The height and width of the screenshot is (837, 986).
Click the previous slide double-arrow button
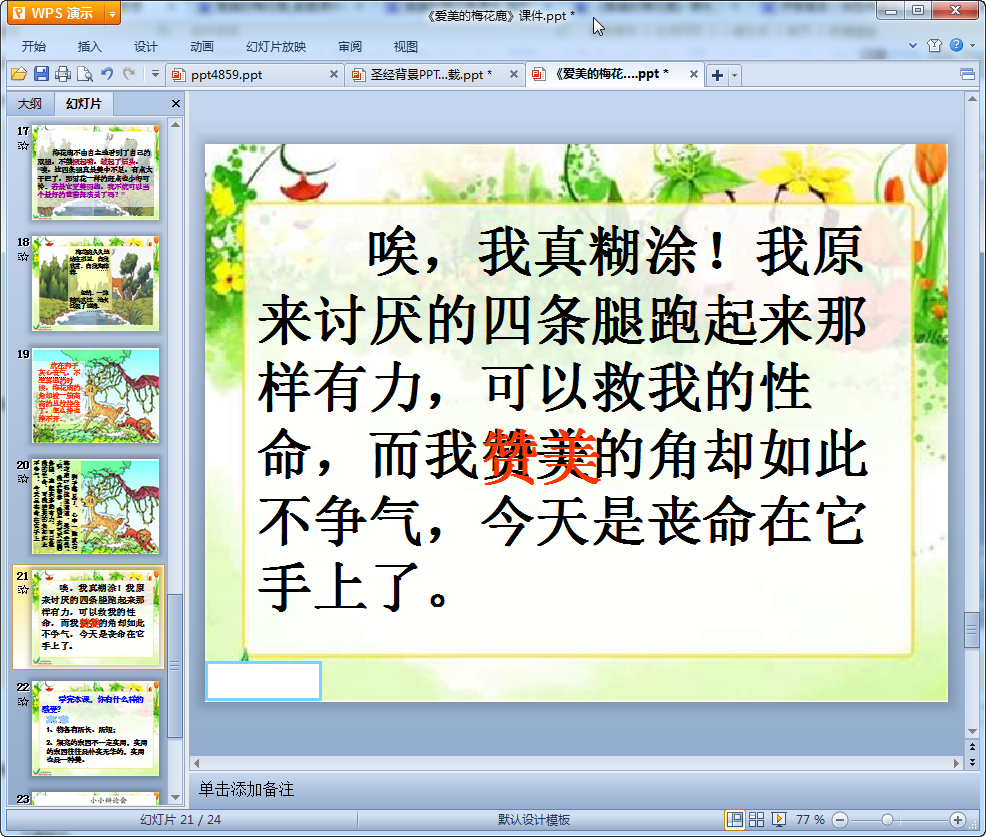tap(972, 747)
